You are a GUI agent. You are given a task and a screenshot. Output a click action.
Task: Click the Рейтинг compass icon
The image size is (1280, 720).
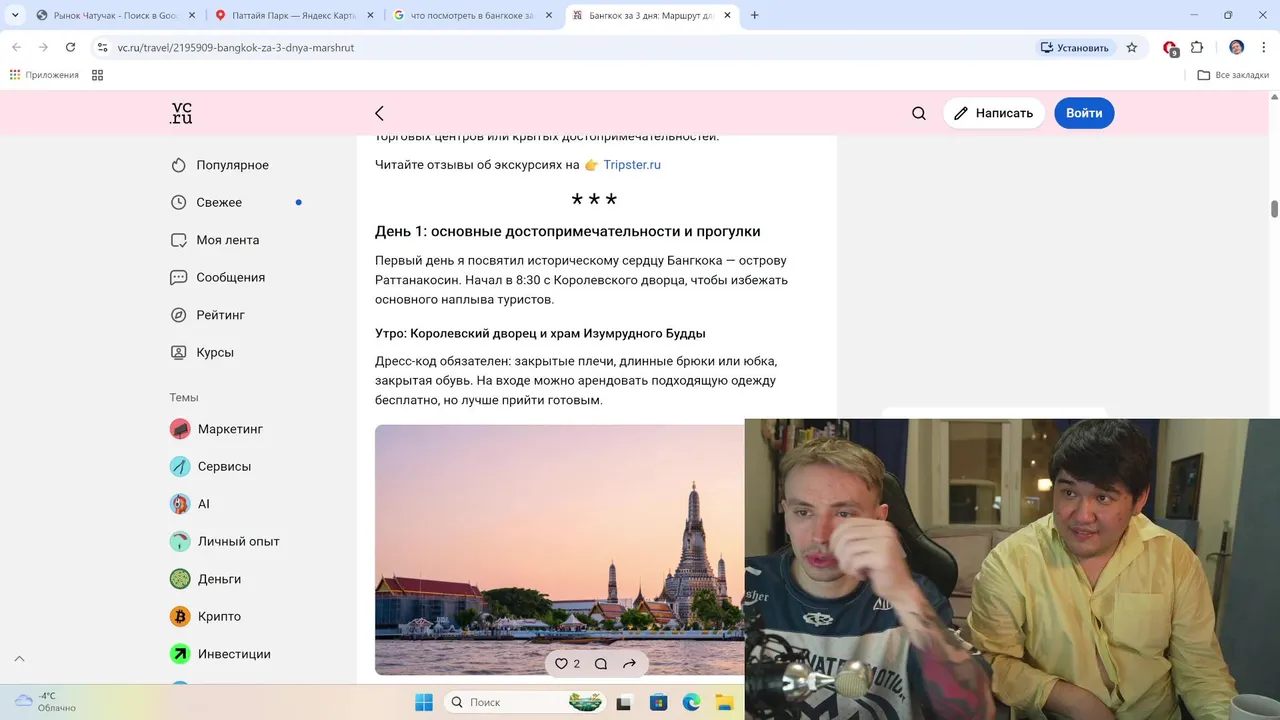179,315
